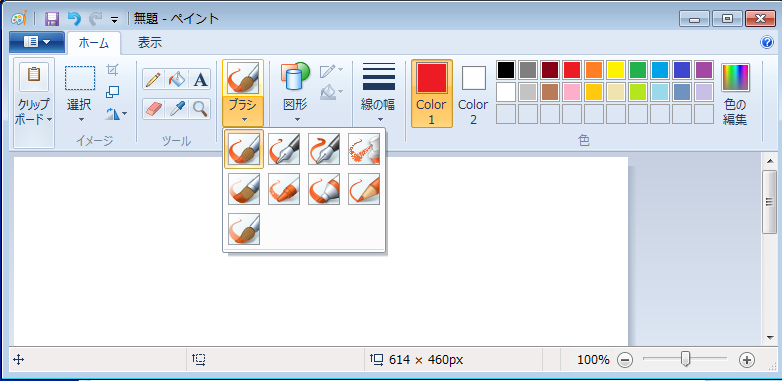Pick the lime green color swatch

pos(638,92)
